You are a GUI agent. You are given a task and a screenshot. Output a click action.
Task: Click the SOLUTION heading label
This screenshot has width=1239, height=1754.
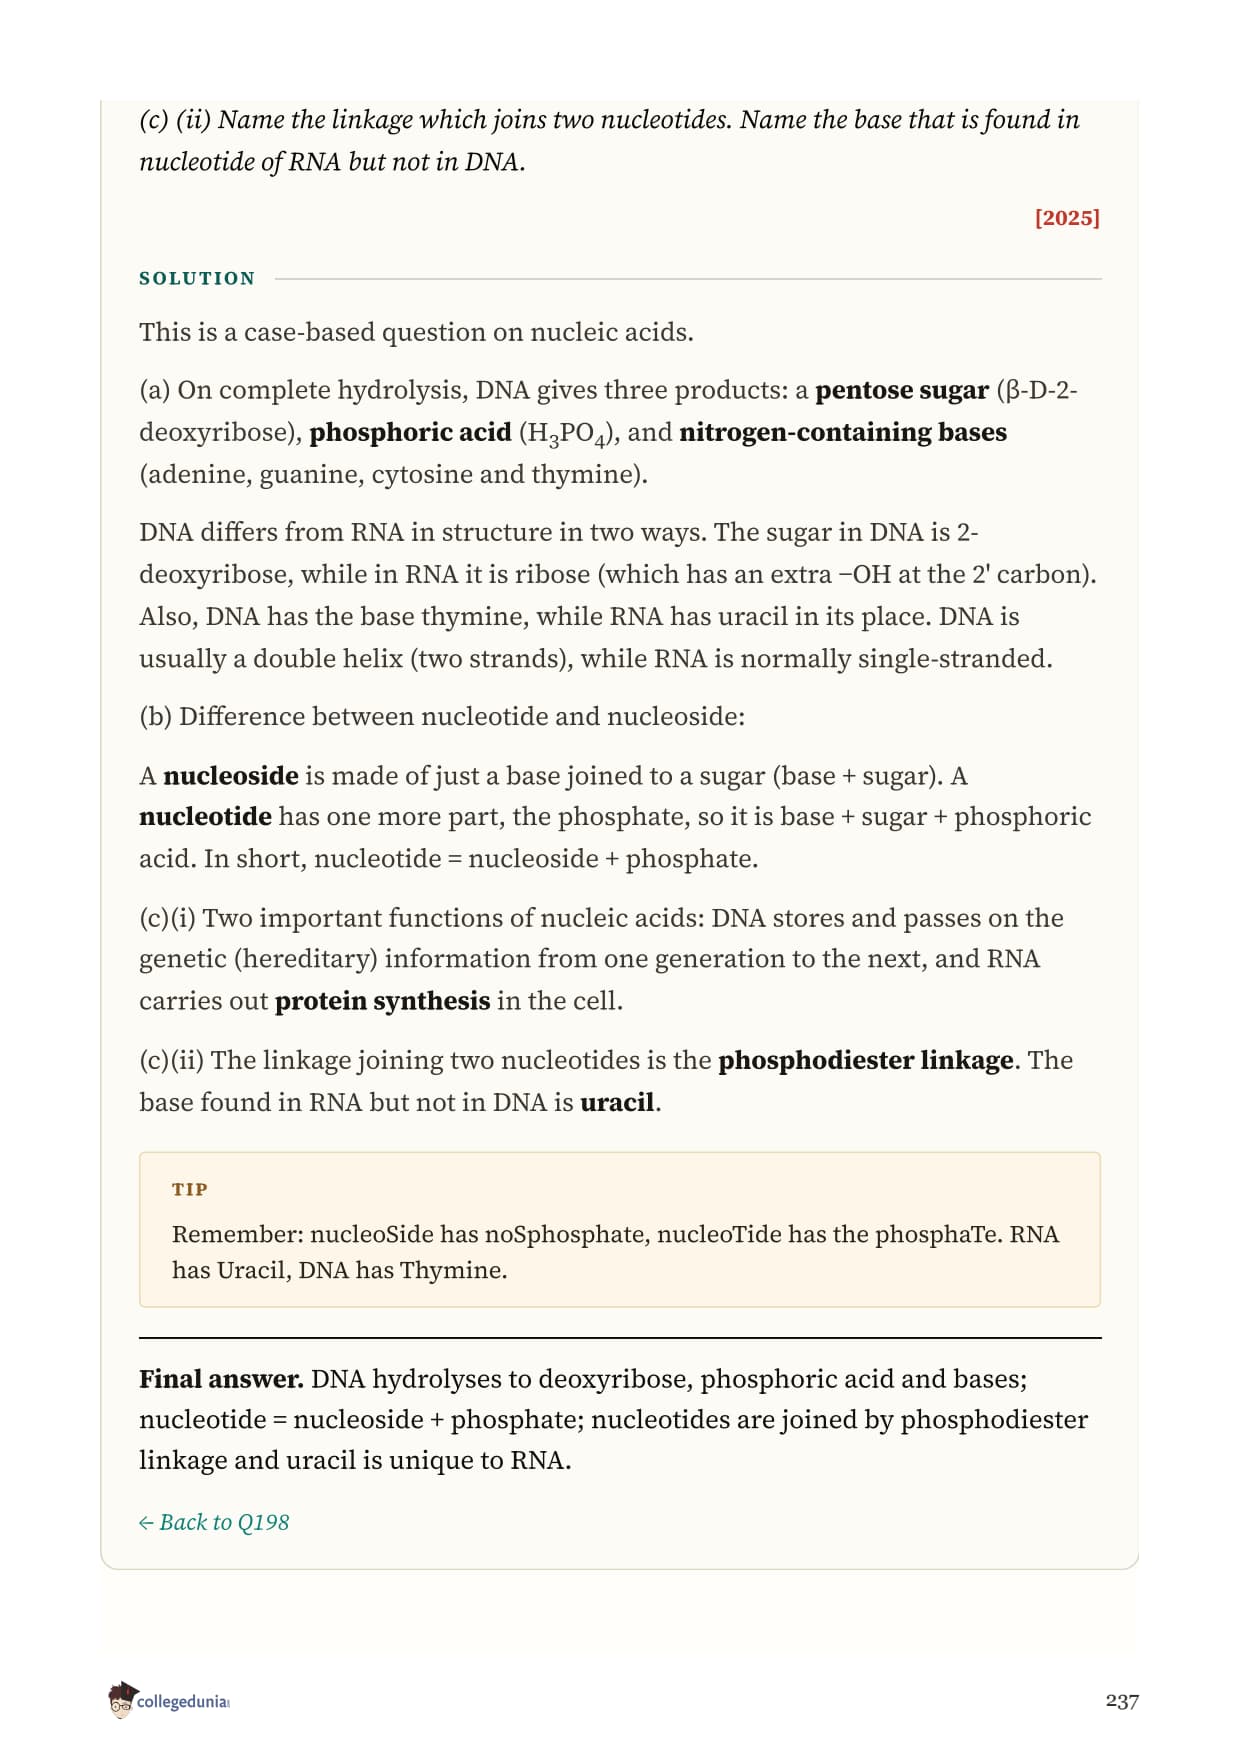(x=197, y=278)
